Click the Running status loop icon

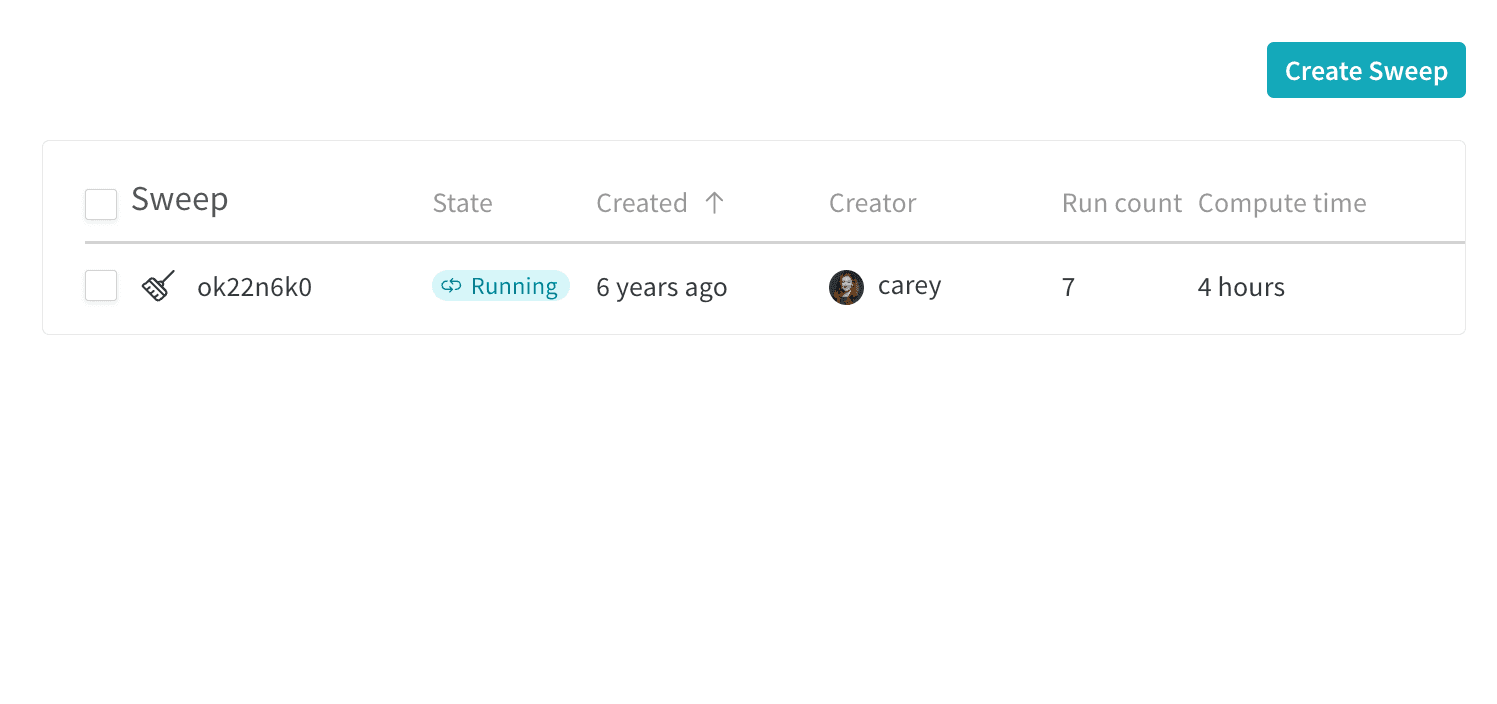[x=451, y=286]
